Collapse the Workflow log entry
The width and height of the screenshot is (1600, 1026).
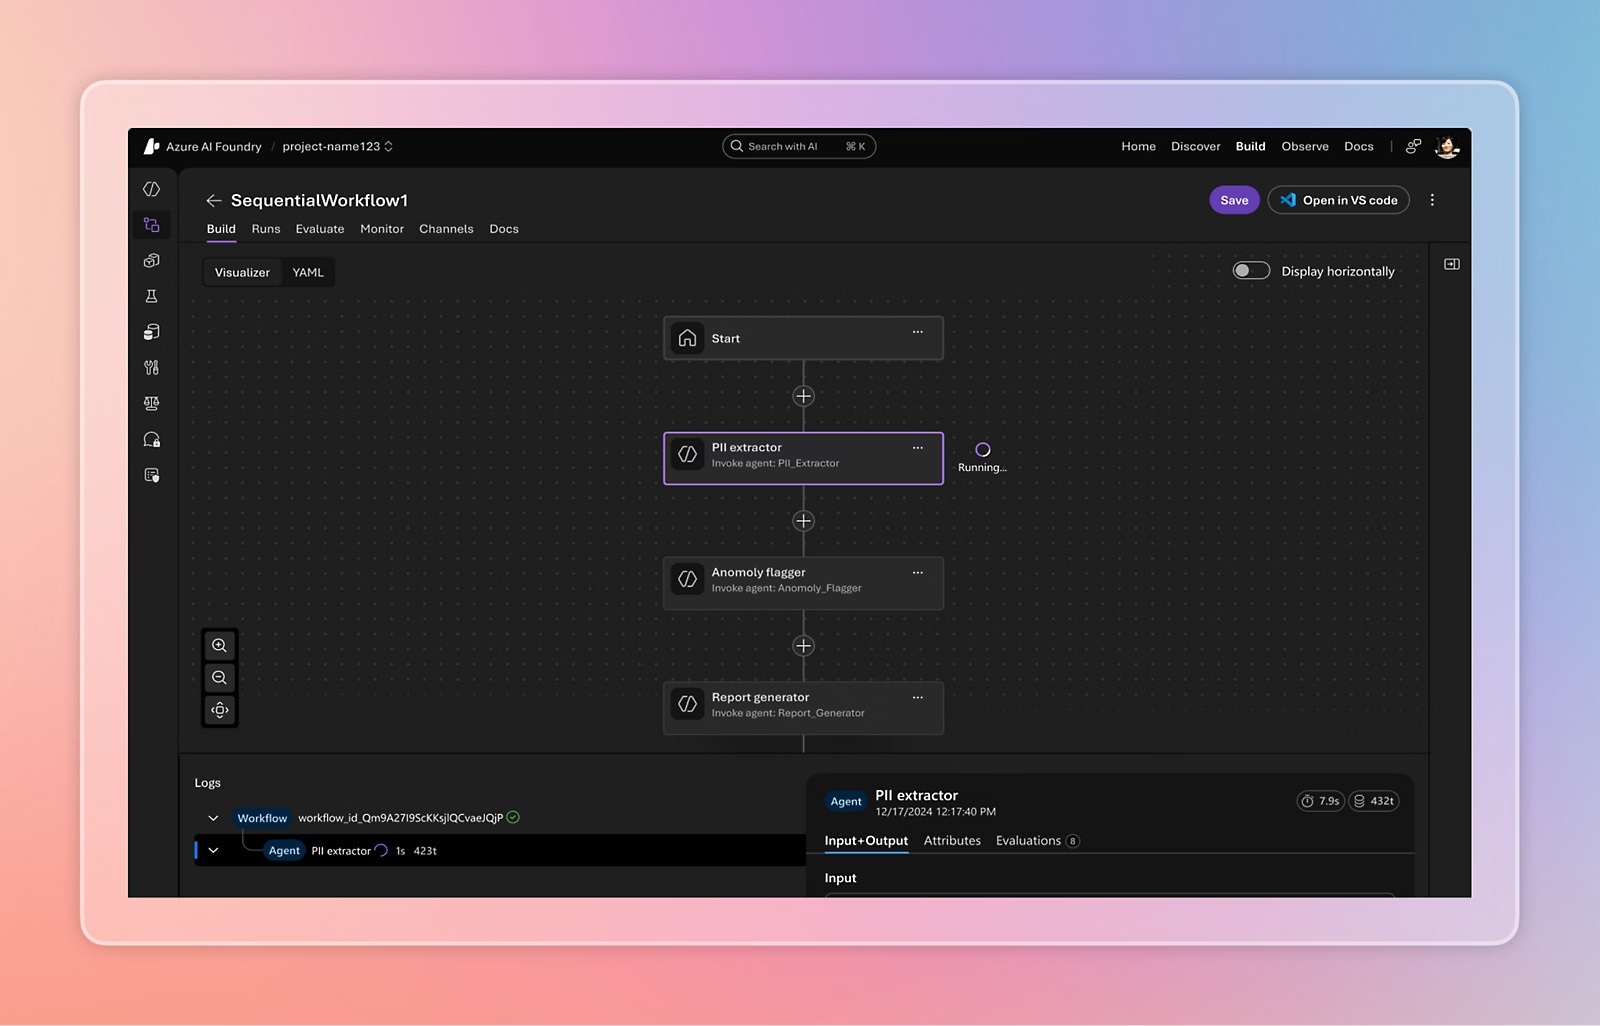click(213, 817)
